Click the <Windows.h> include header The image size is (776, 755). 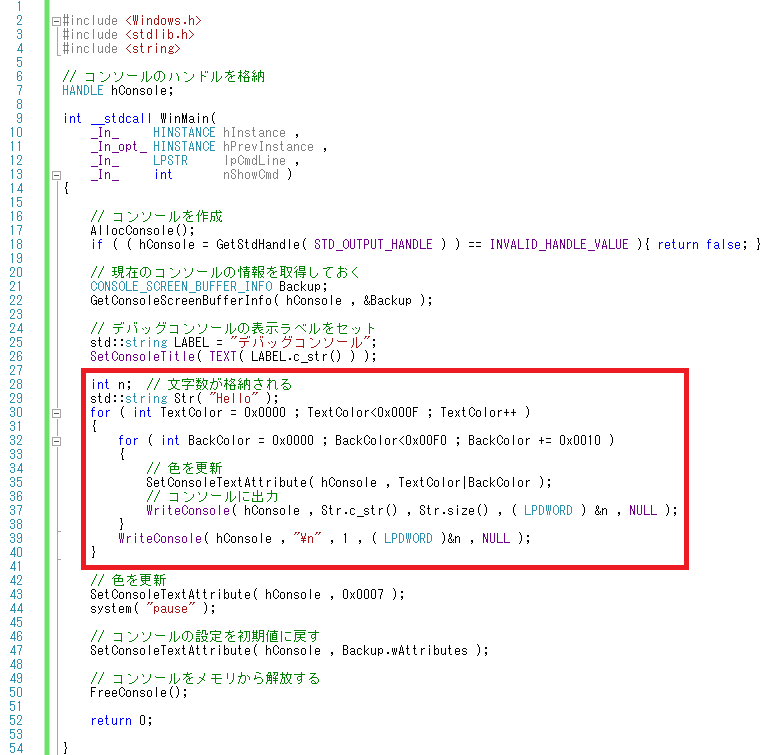[163, 21]
